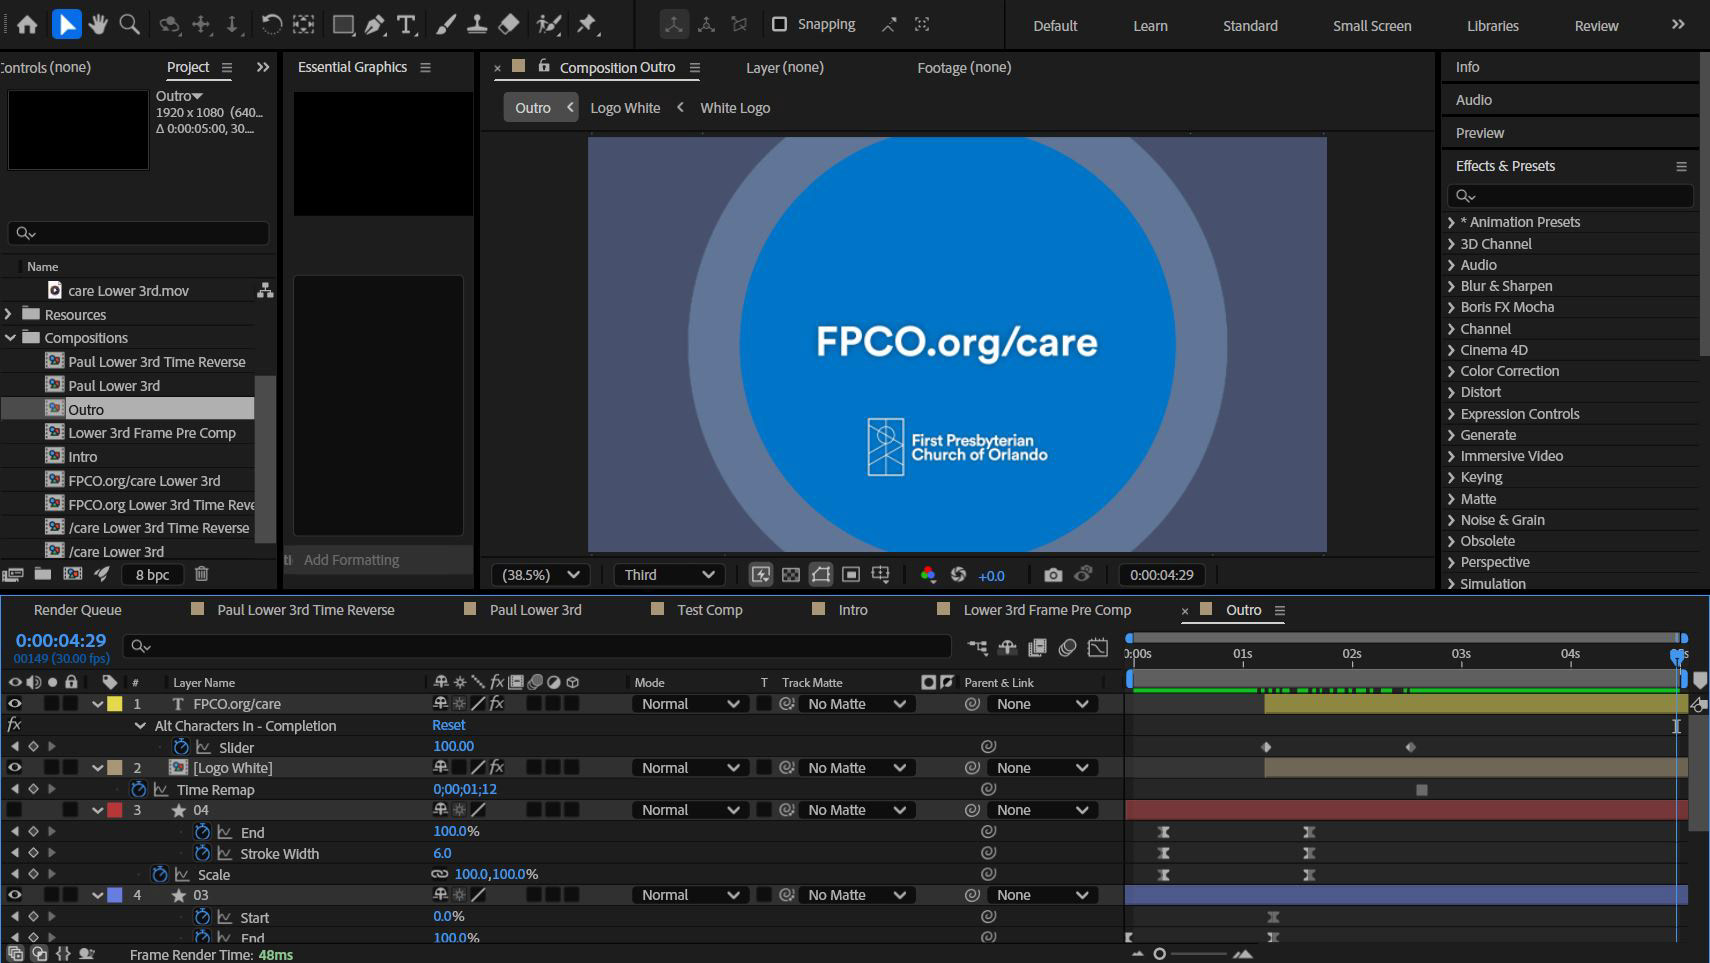Switch to the Small Screen workspace

(x=1372, y=26)
